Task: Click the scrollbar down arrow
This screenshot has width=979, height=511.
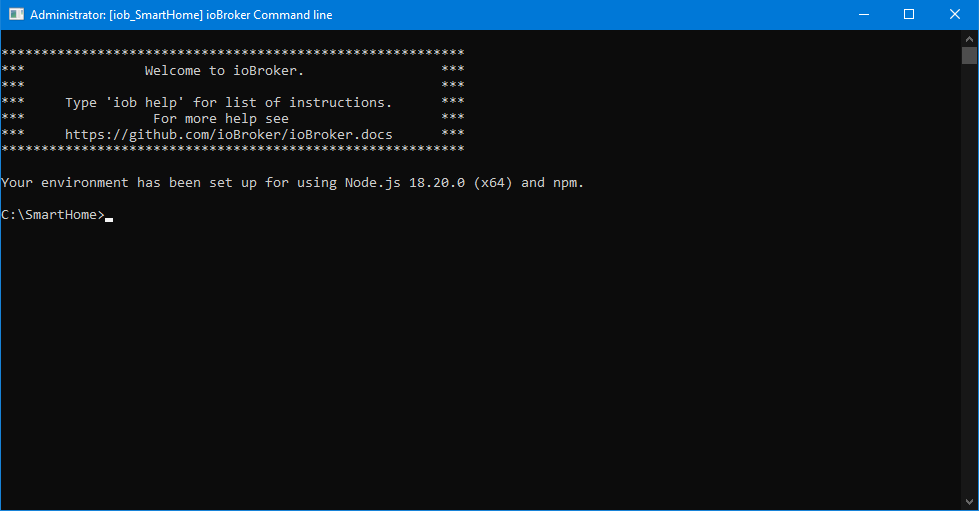Action: [969, 502]
